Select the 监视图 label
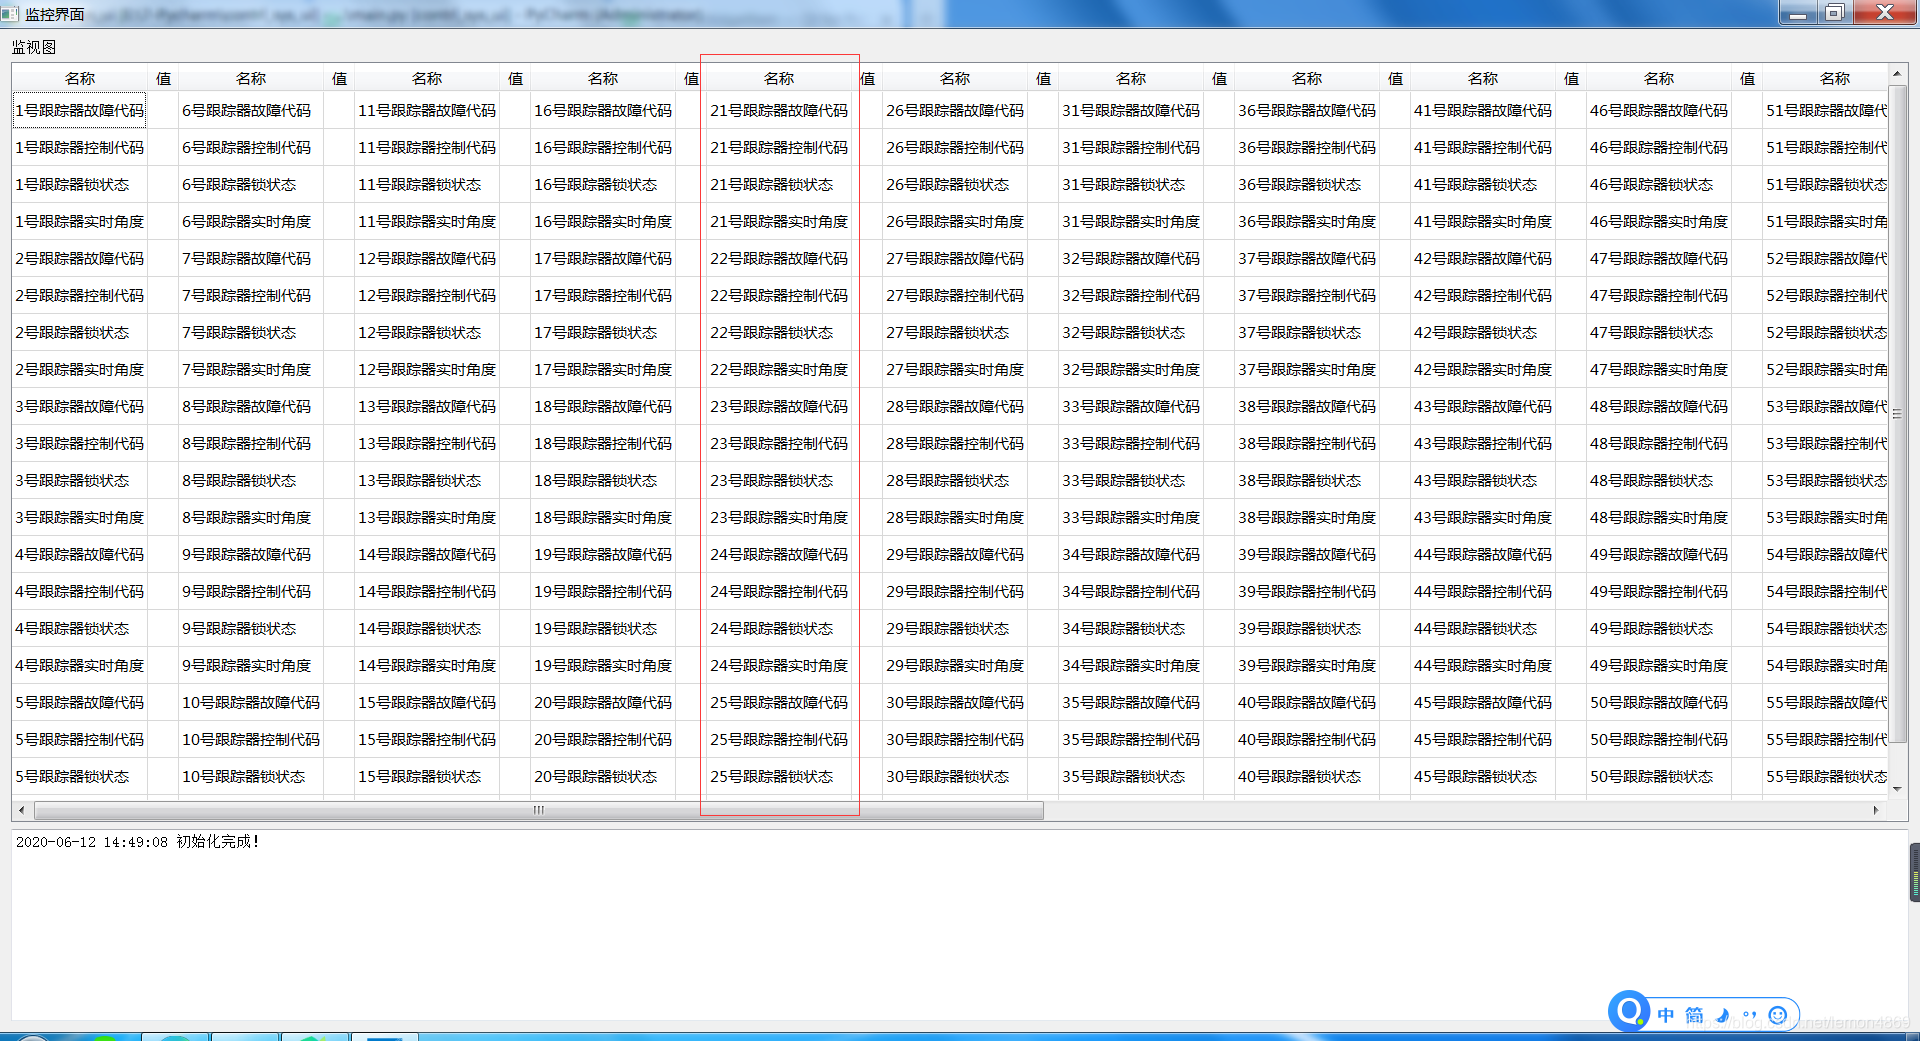 [x=34, y=47]
